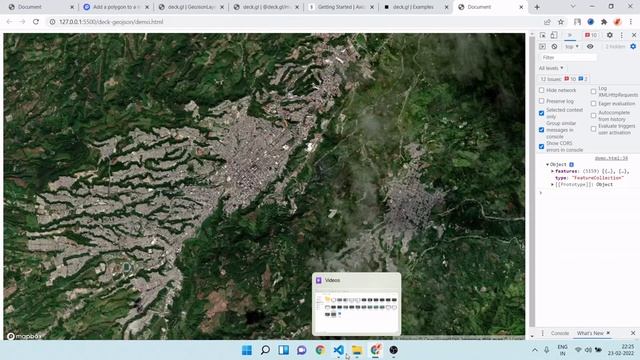Click the red error count badge in the DevTools toolbar
This screenshot has width=640, height=360.
591,35
